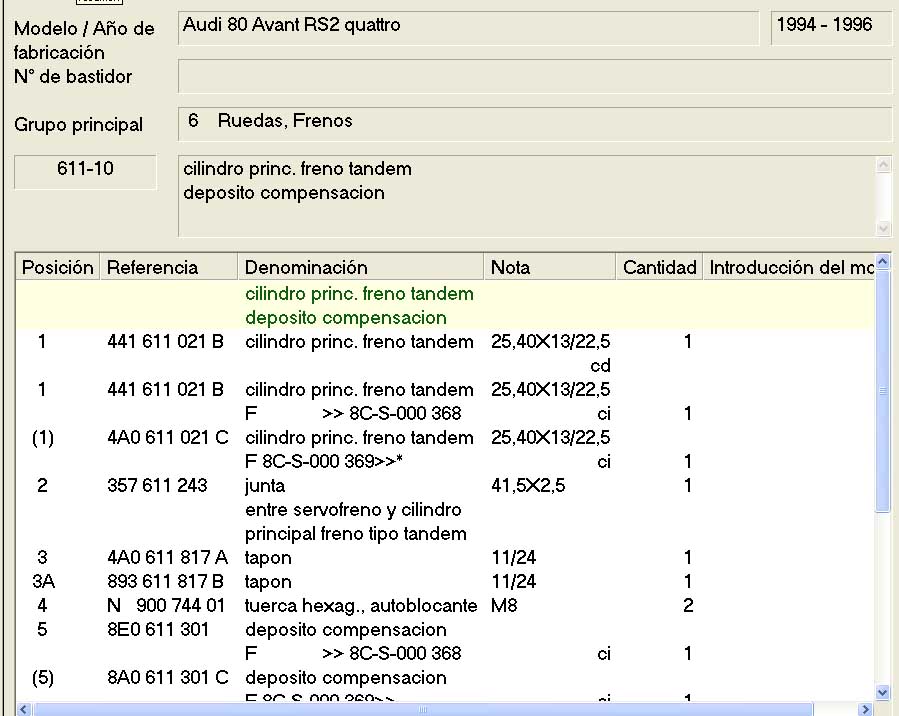Click the description box scroll down arrow

tap(883, 228)
